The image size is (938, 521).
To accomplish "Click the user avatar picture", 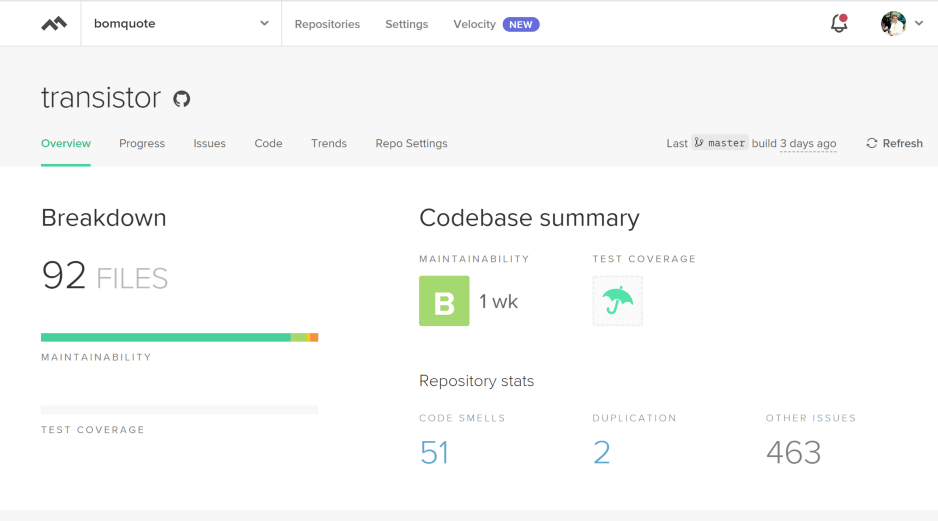I will click(893, 23).
